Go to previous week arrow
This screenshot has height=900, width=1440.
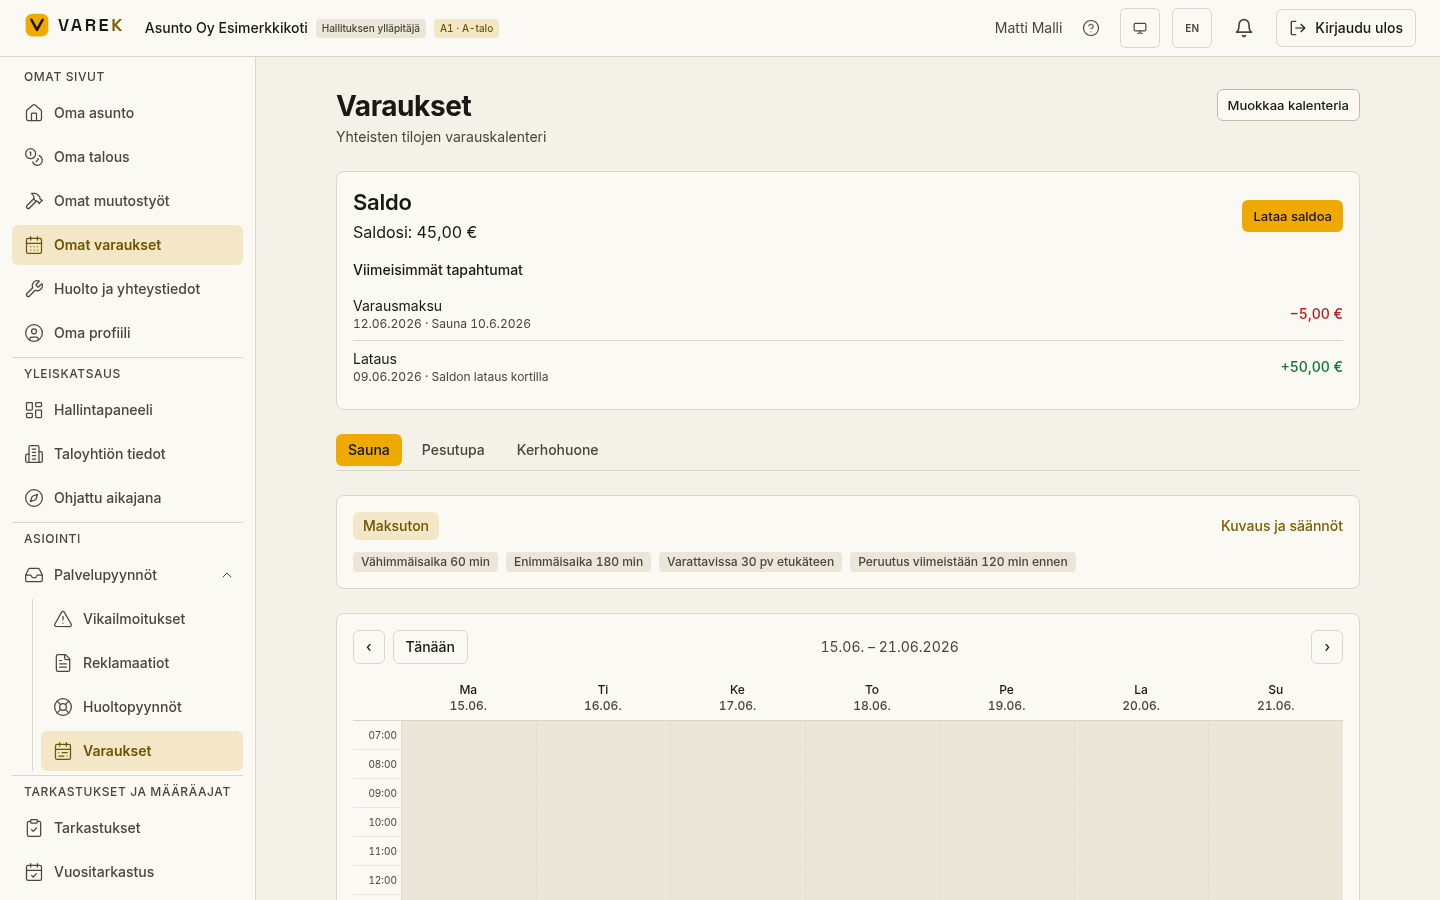[x=369, y=647]
